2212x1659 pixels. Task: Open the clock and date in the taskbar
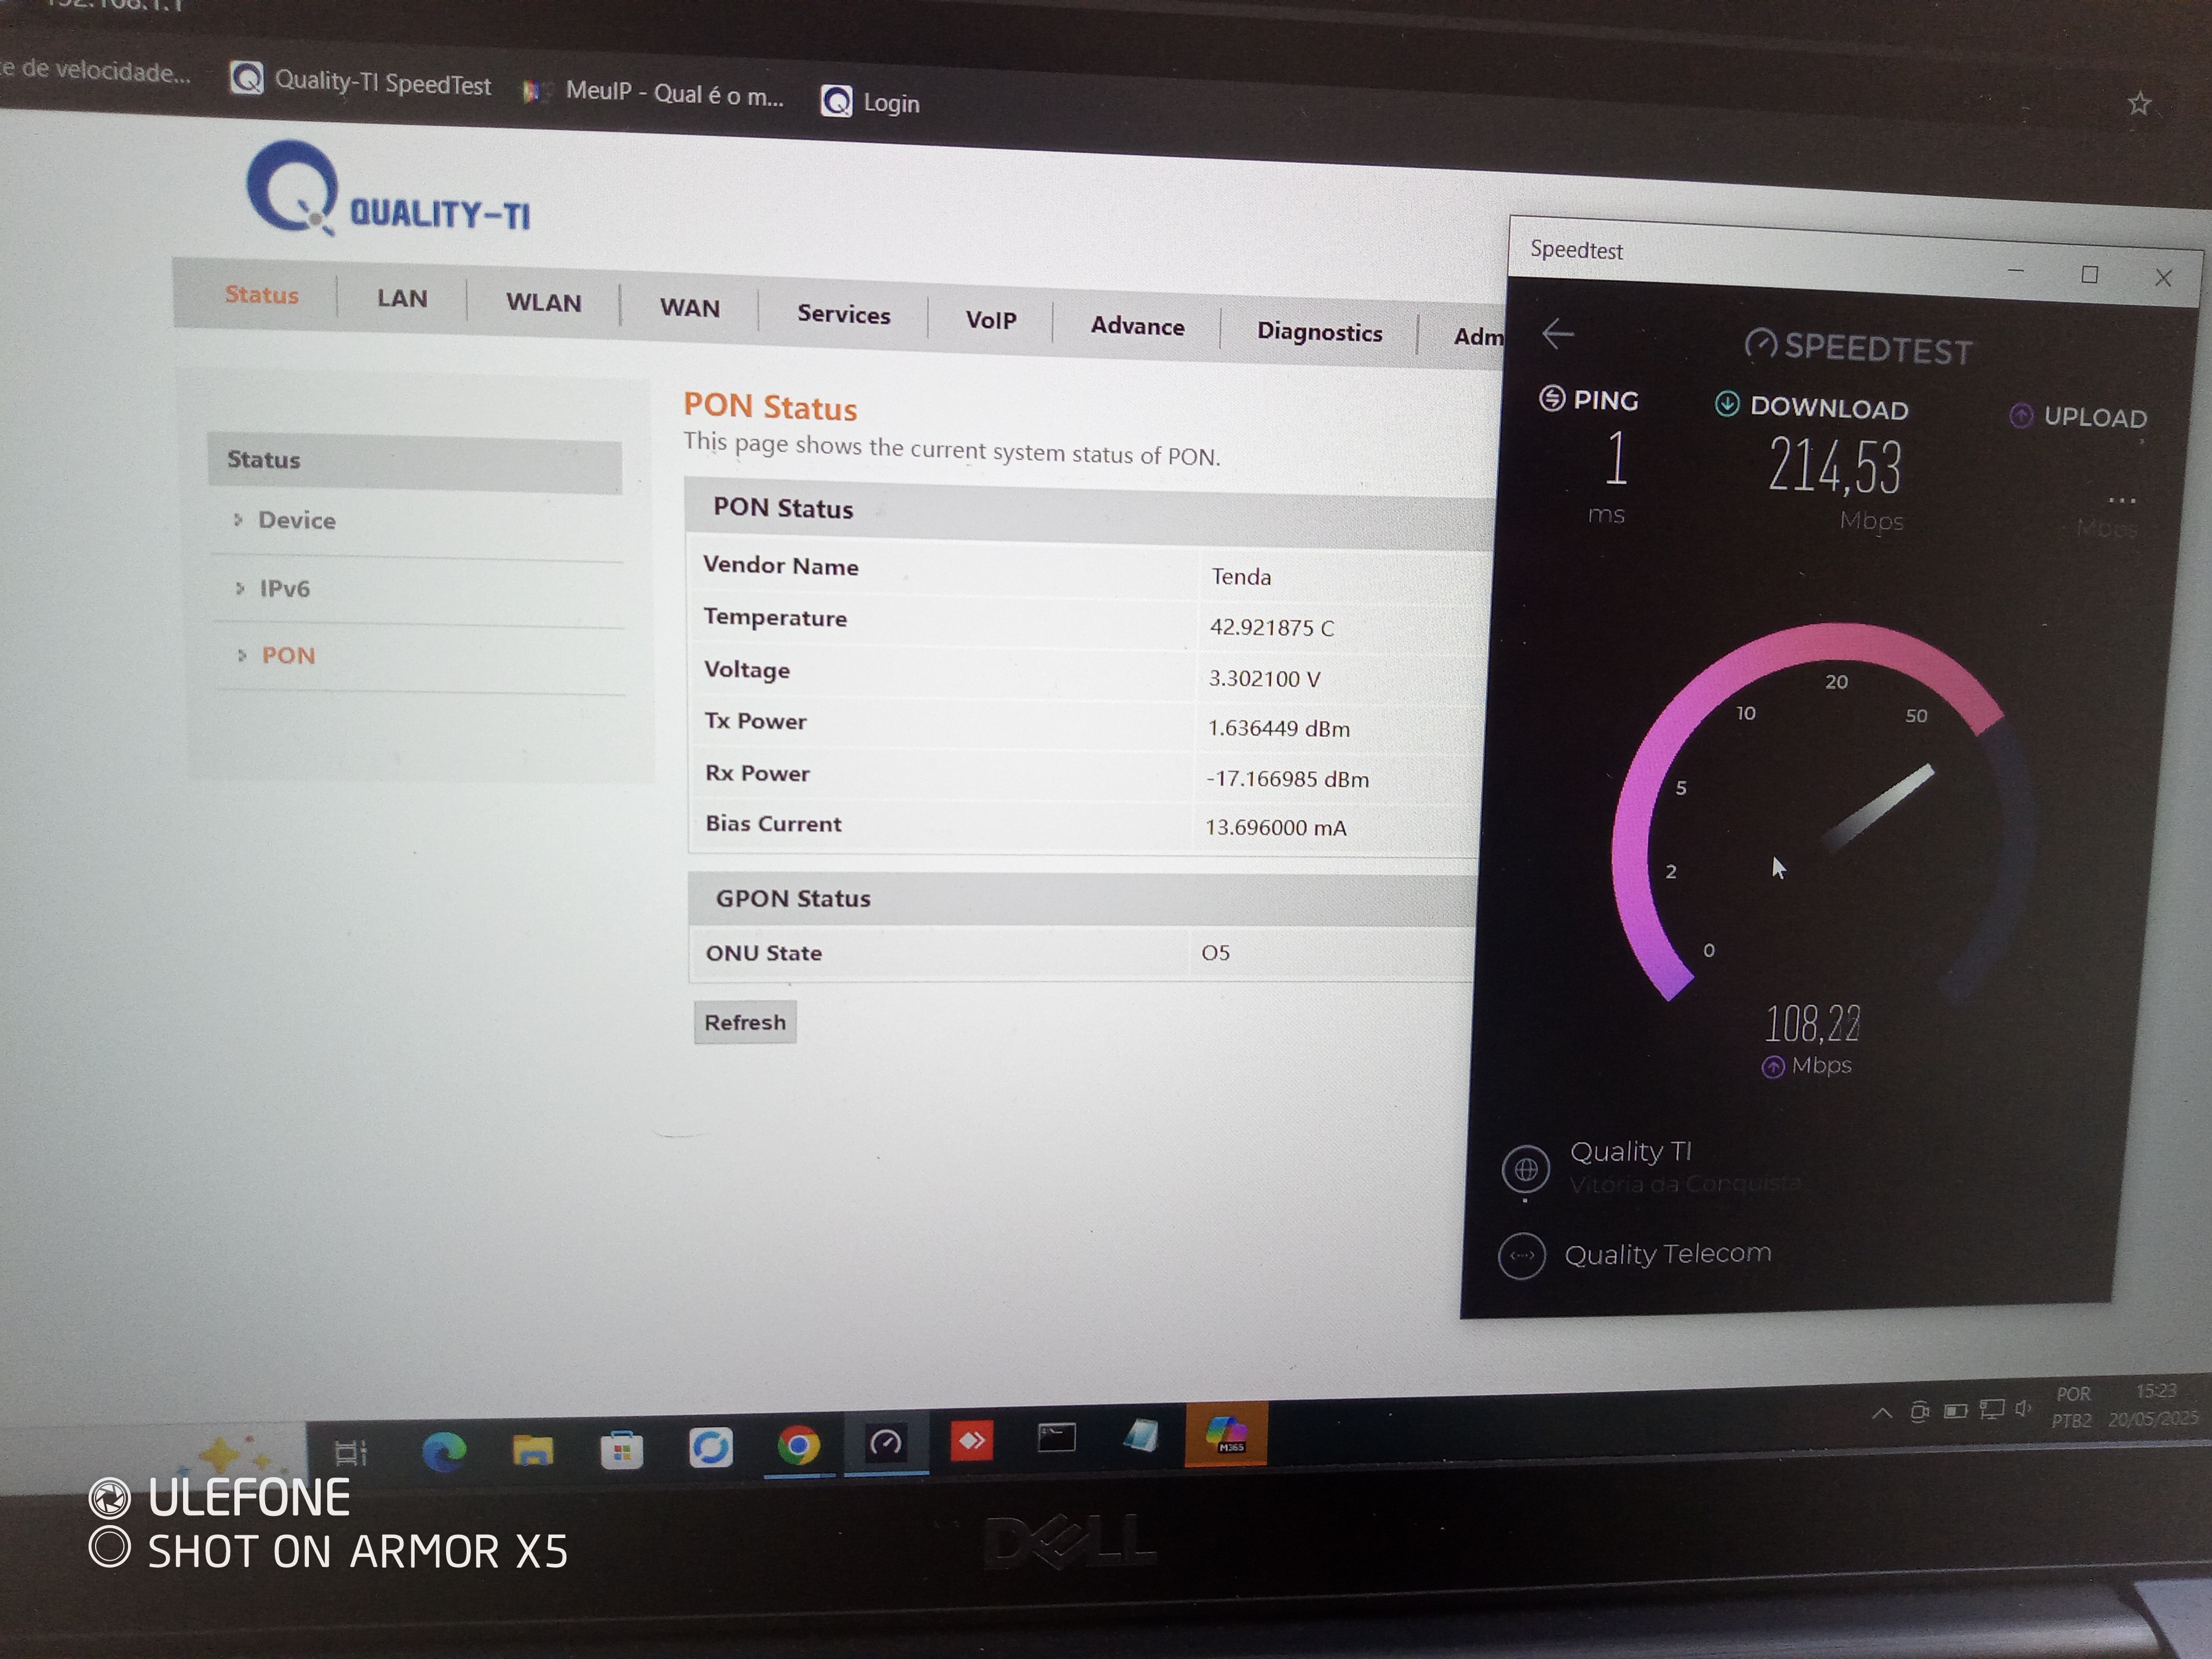pyautogui.click(x=2153, y=1405)
